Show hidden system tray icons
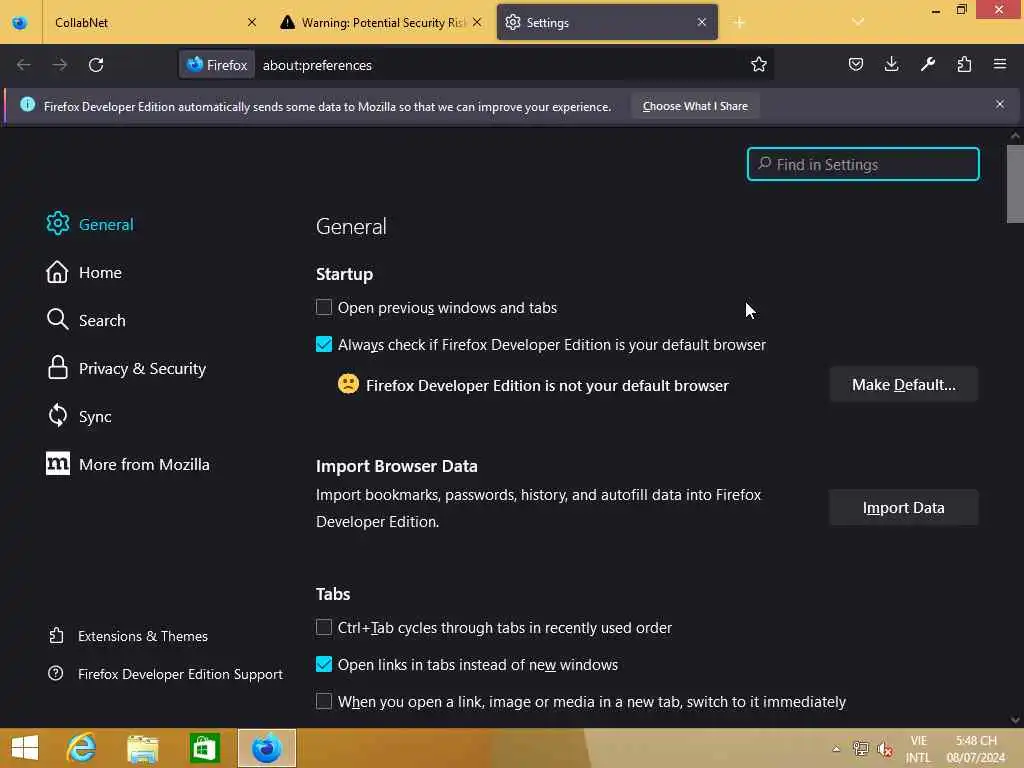 (836, 749)
